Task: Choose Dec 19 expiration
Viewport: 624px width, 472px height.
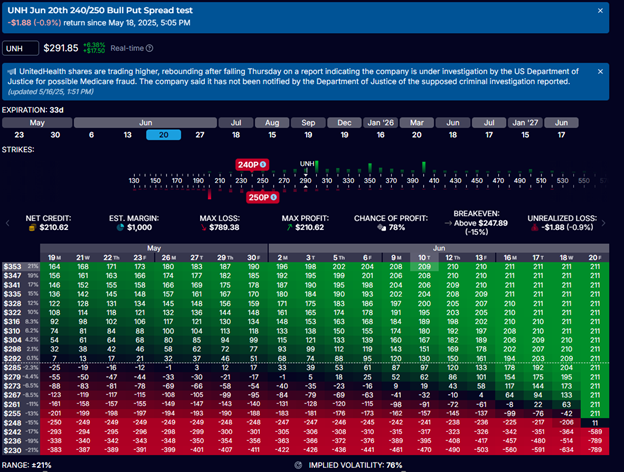Action: coord(345,135)
